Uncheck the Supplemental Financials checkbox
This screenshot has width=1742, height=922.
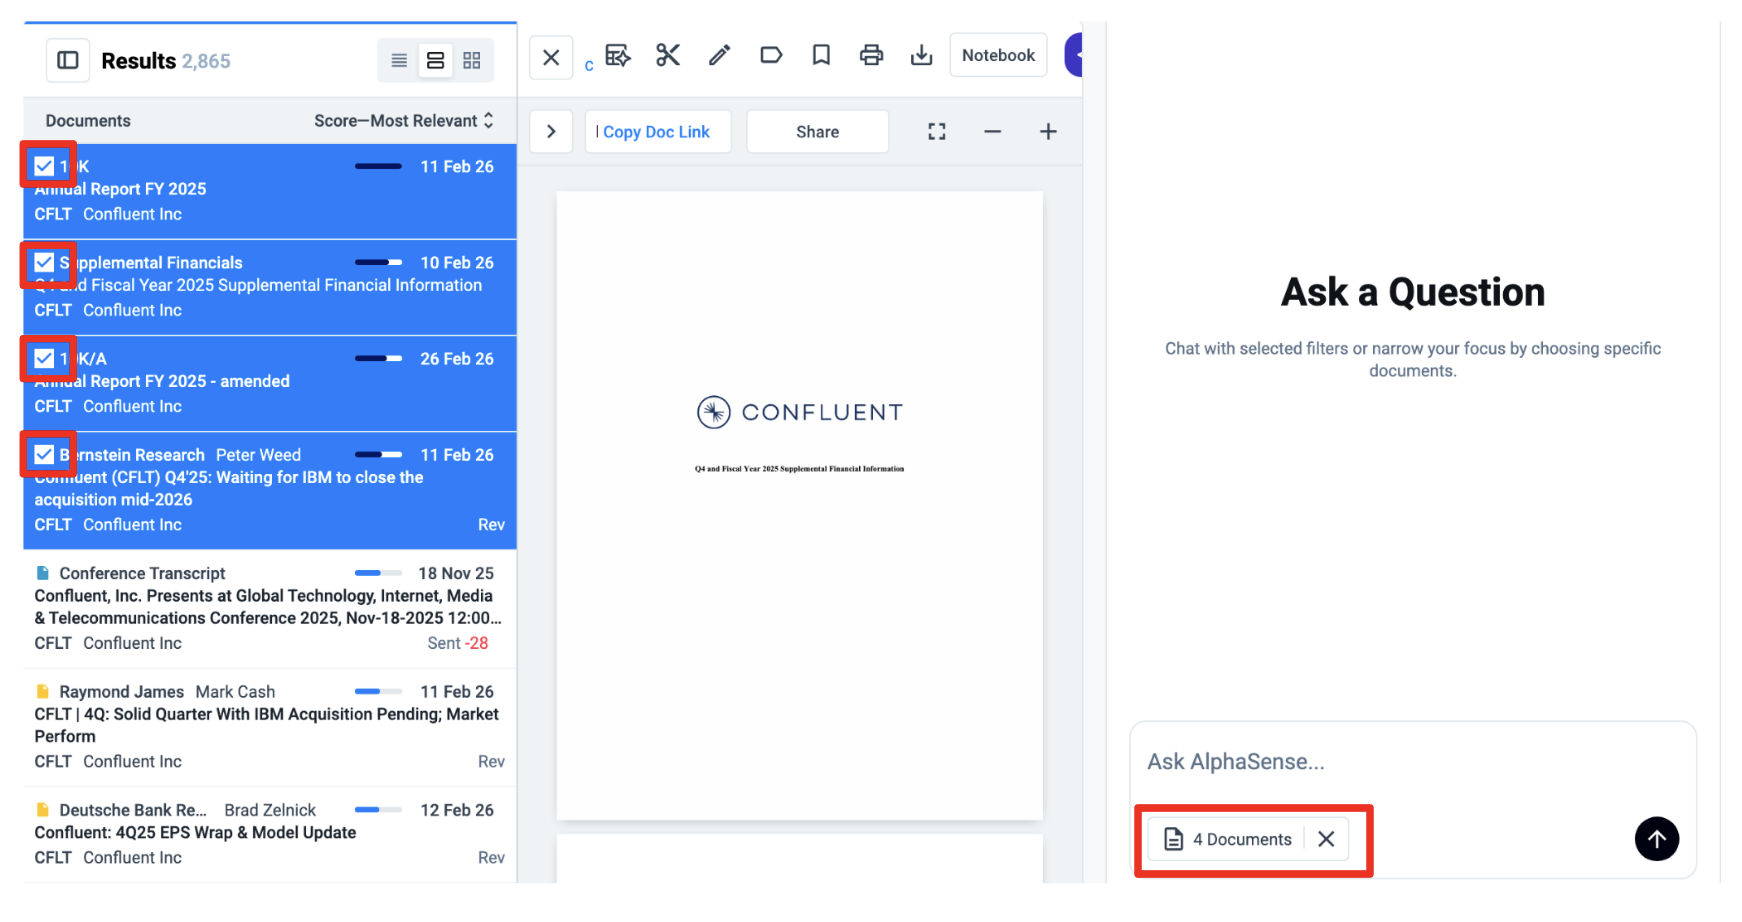pyautogui.click(x=44, y=262)
